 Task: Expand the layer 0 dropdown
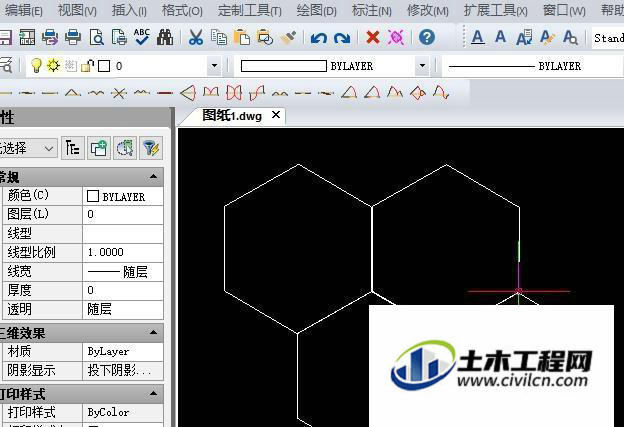tap(214, 66)
